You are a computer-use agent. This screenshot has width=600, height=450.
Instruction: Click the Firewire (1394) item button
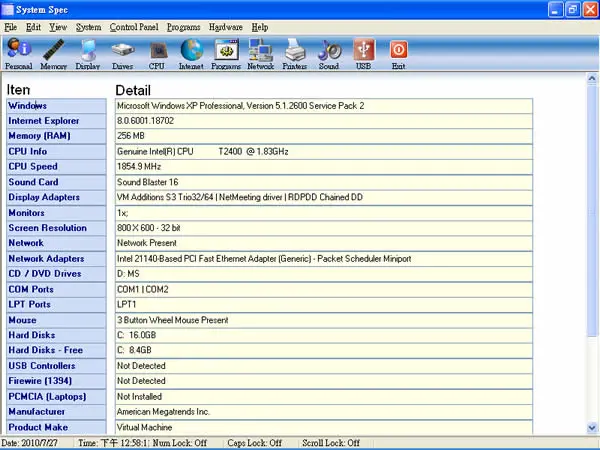pyautogui.click(x=57, y=381)
